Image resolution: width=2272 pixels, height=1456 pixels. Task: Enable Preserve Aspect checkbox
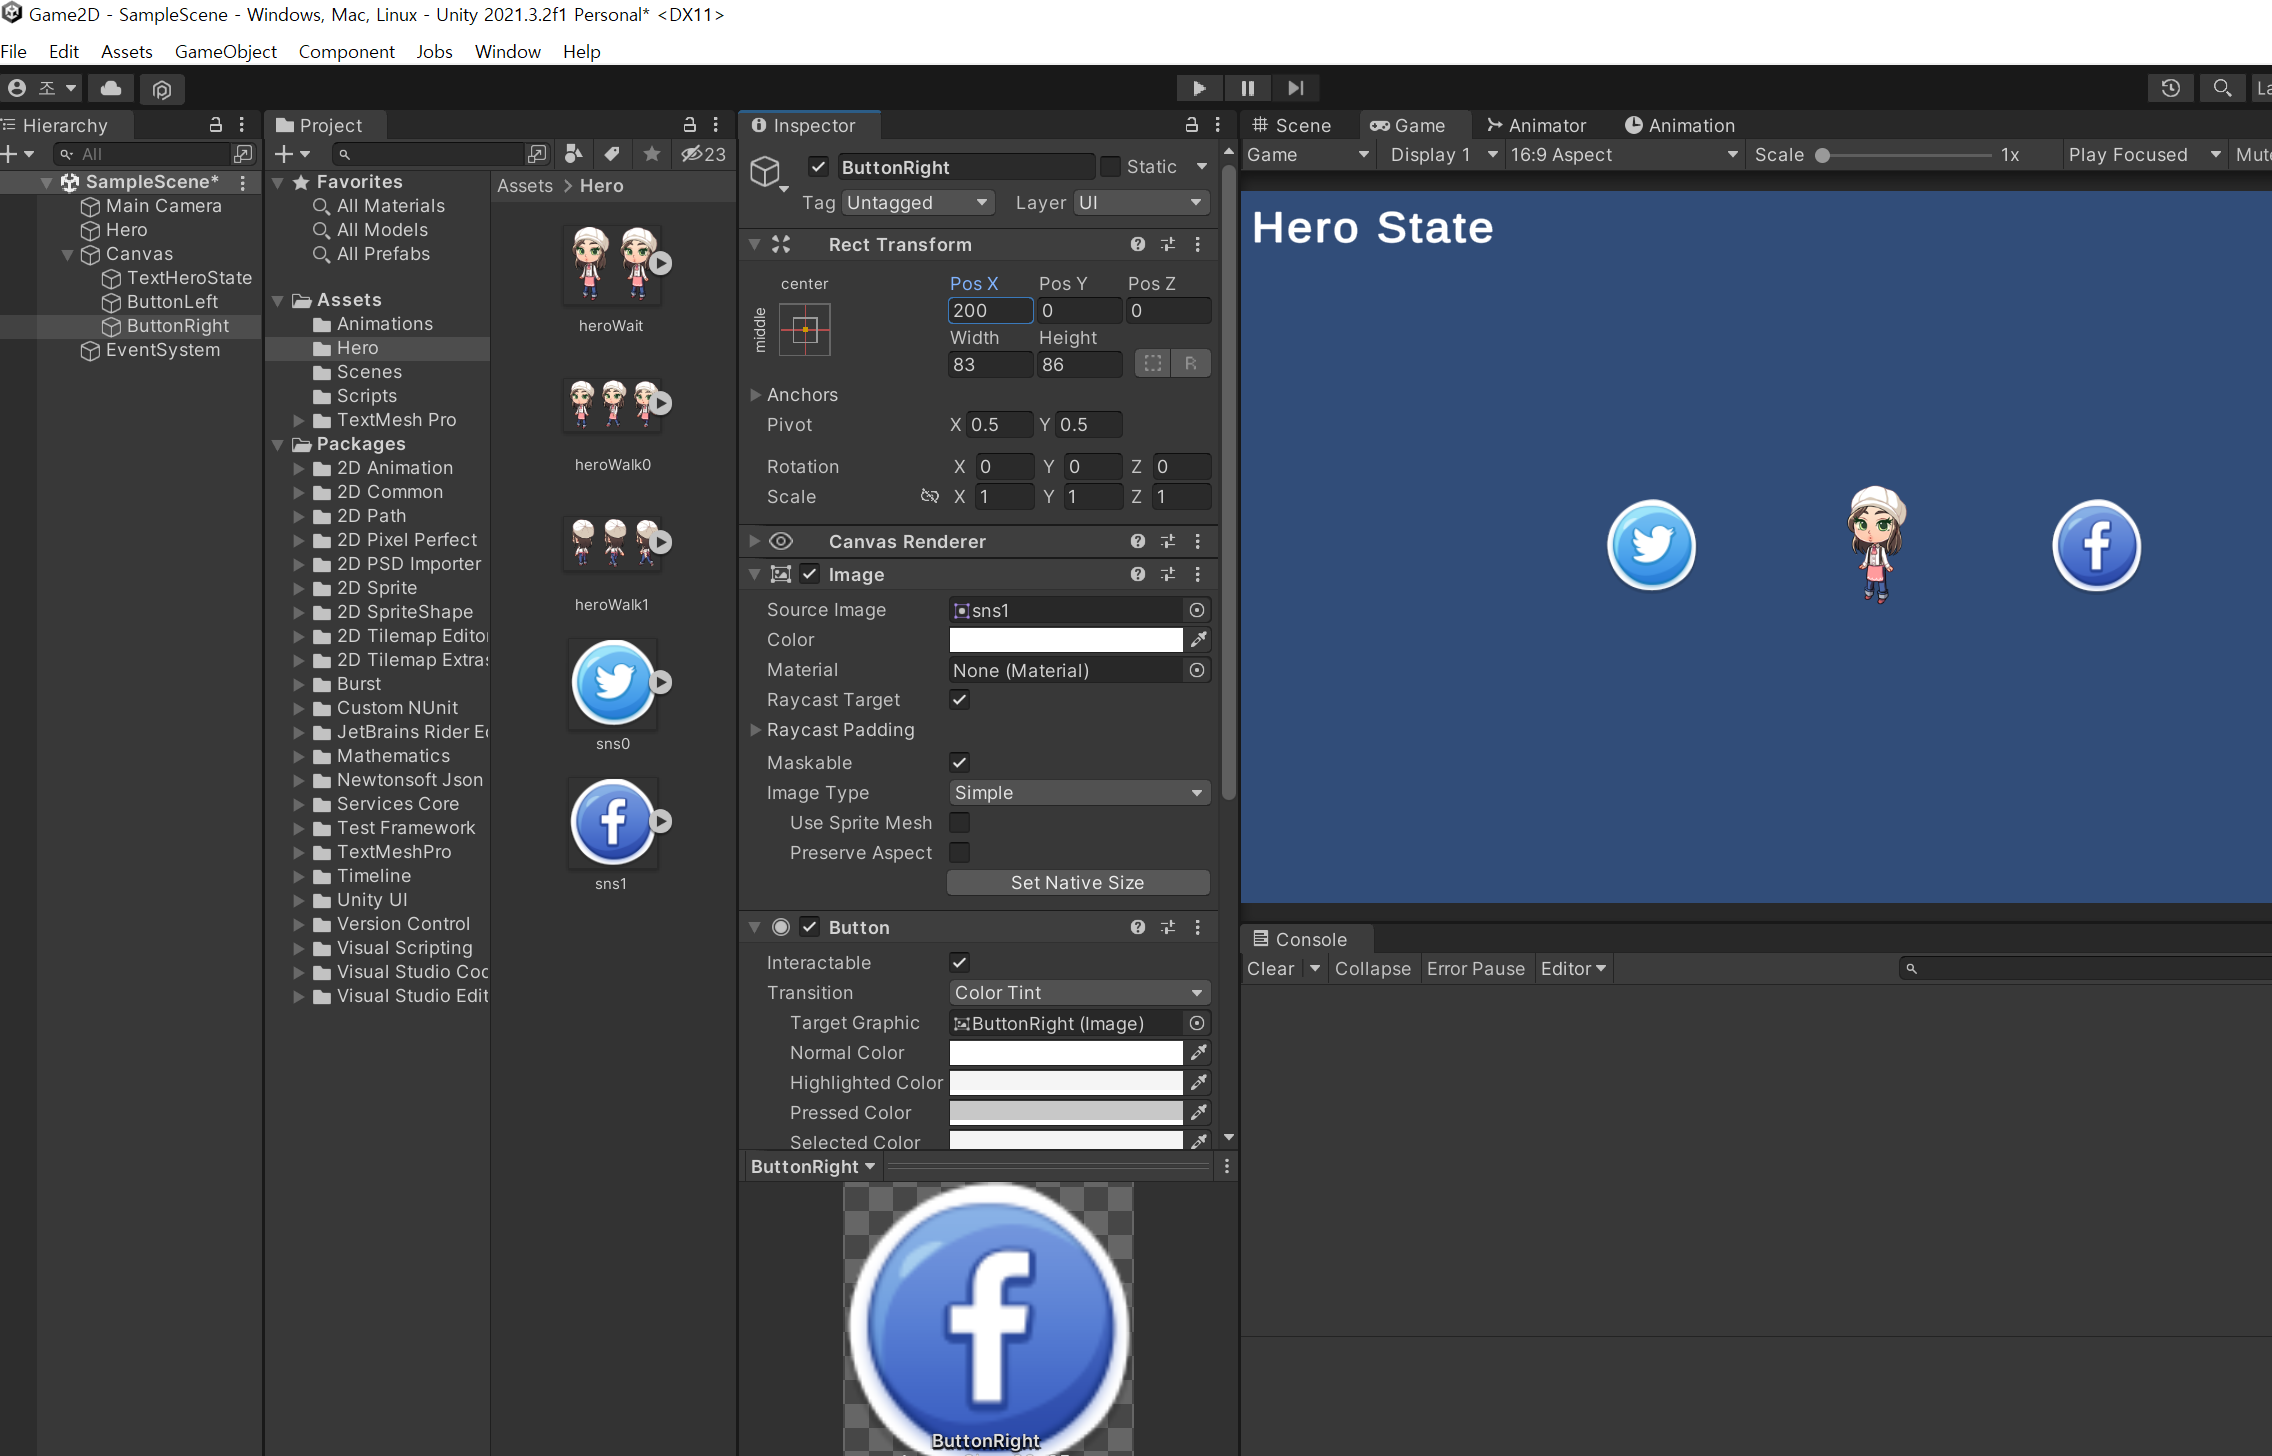tap(959, 852)
